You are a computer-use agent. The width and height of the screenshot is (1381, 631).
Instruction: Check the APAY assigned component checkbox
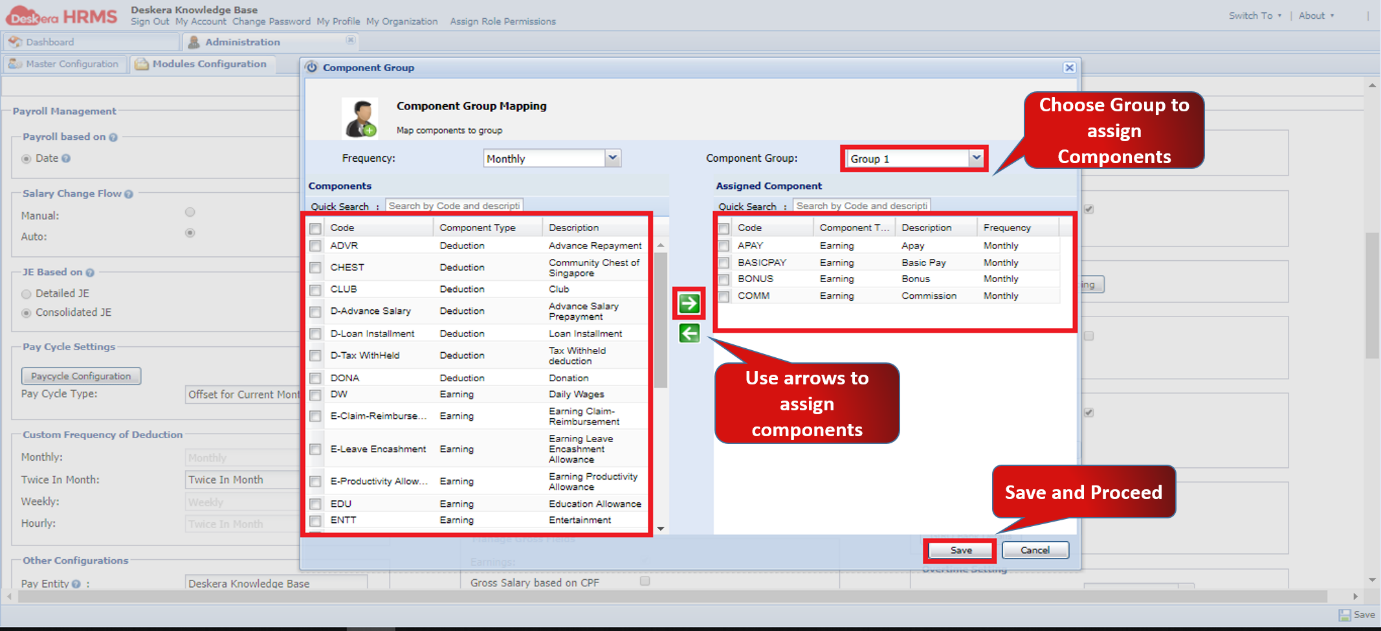724,245
